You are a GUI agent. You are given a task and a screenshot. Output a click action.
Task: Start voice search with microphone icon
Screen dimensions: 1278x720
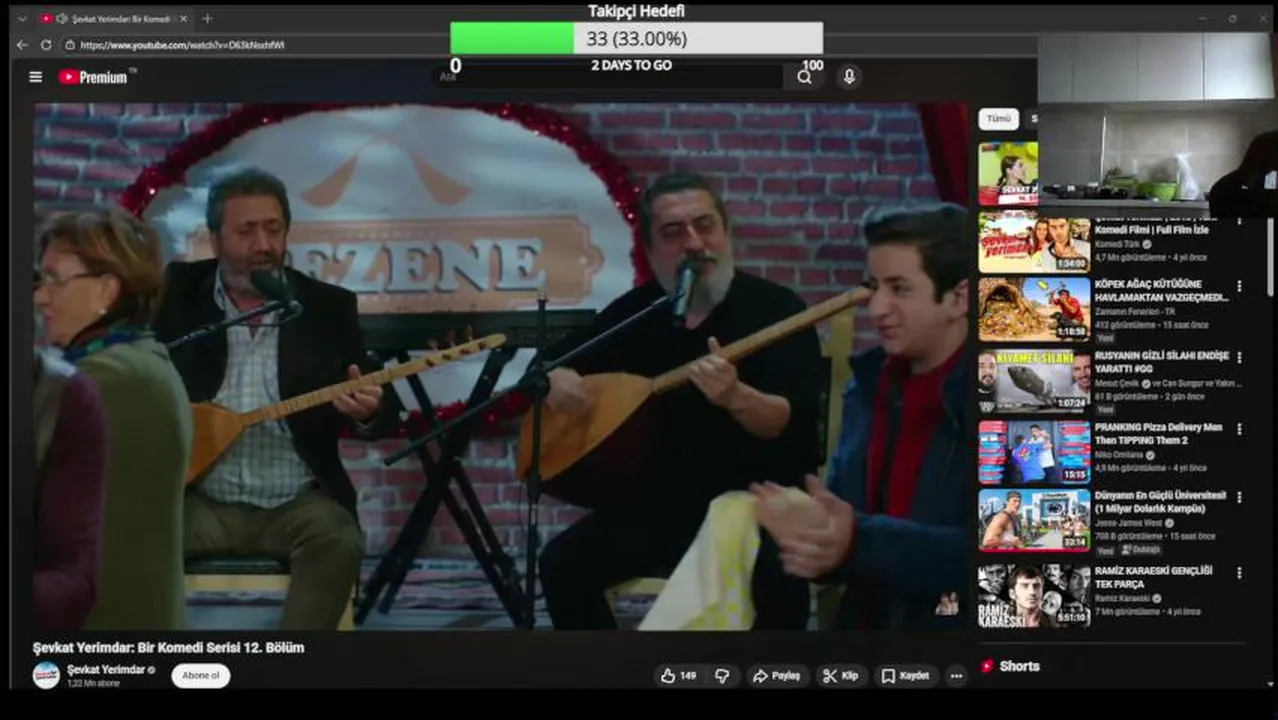click(x=849, y=77)
